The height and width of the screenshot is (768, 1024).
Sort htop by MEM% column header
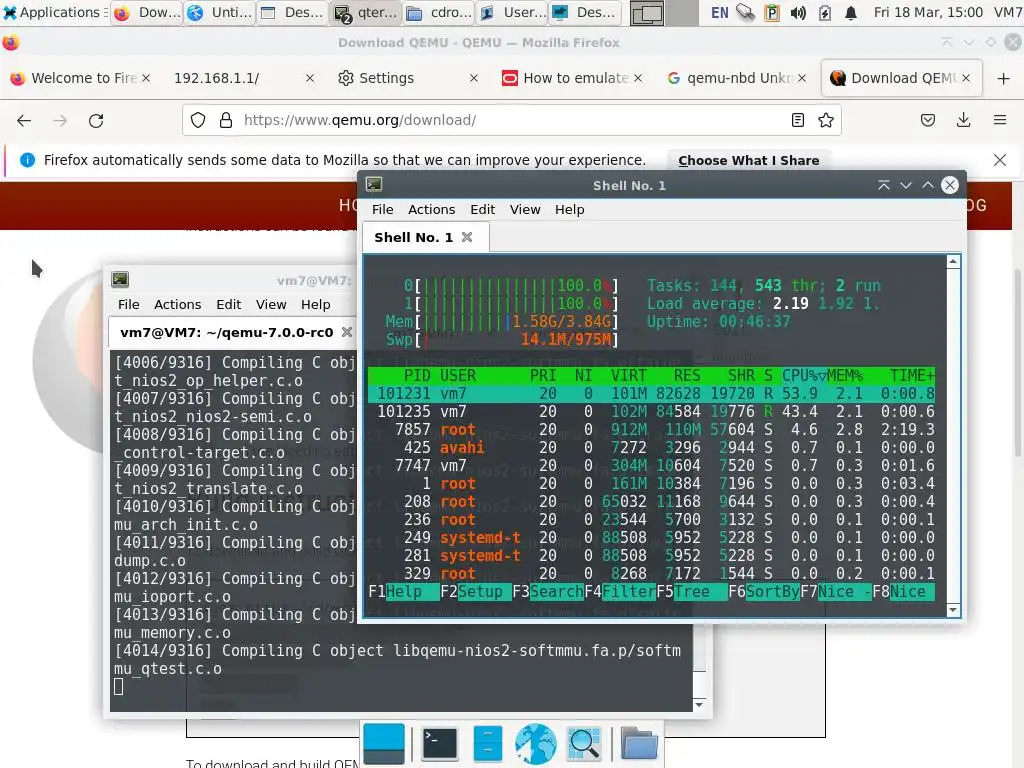844,376
